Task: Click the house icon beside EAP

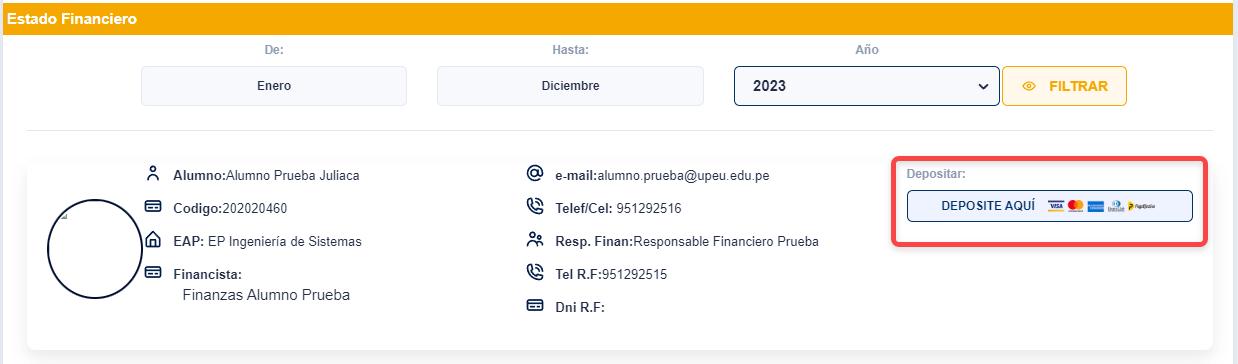Action: [153, 240]
